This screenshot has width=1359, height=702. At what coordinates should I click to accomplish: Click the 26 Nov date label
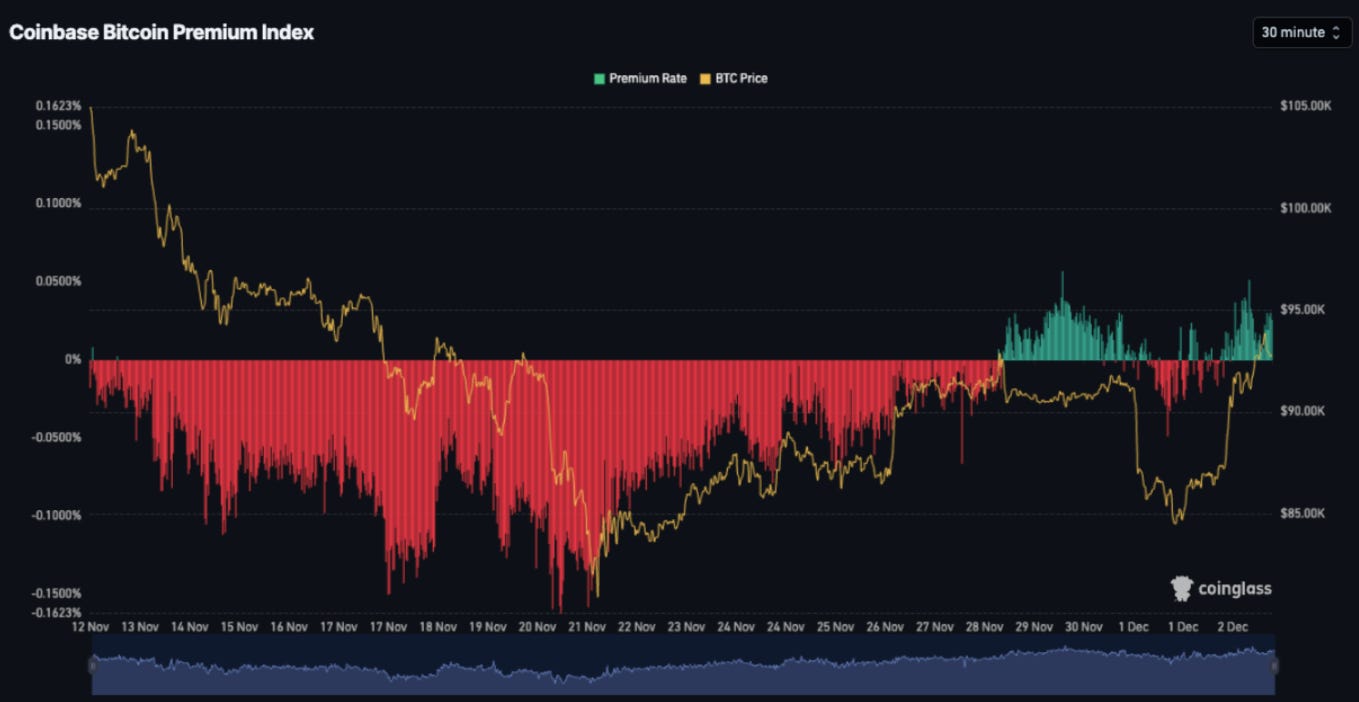coord(886,627)
